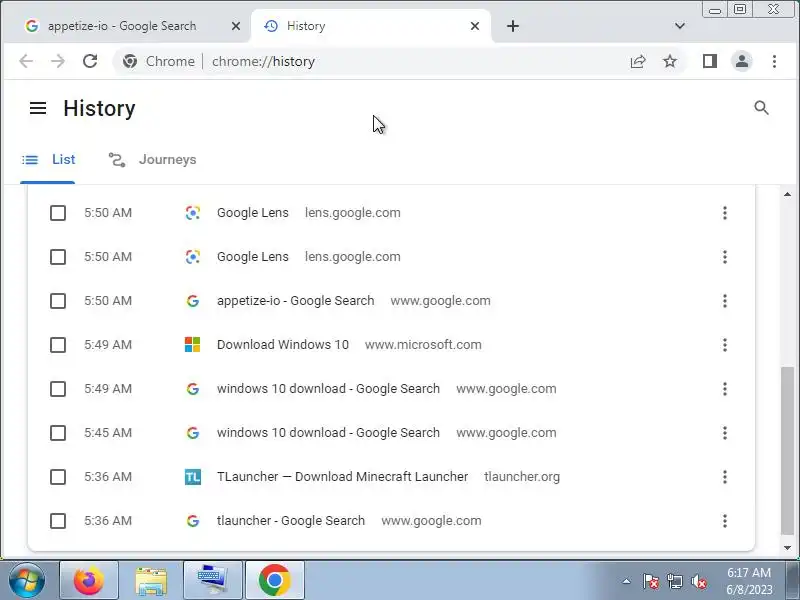Open more actions for 5:45 AM windows 10 download search
Viewport: 800px width, 600px height.
(724, 433)
